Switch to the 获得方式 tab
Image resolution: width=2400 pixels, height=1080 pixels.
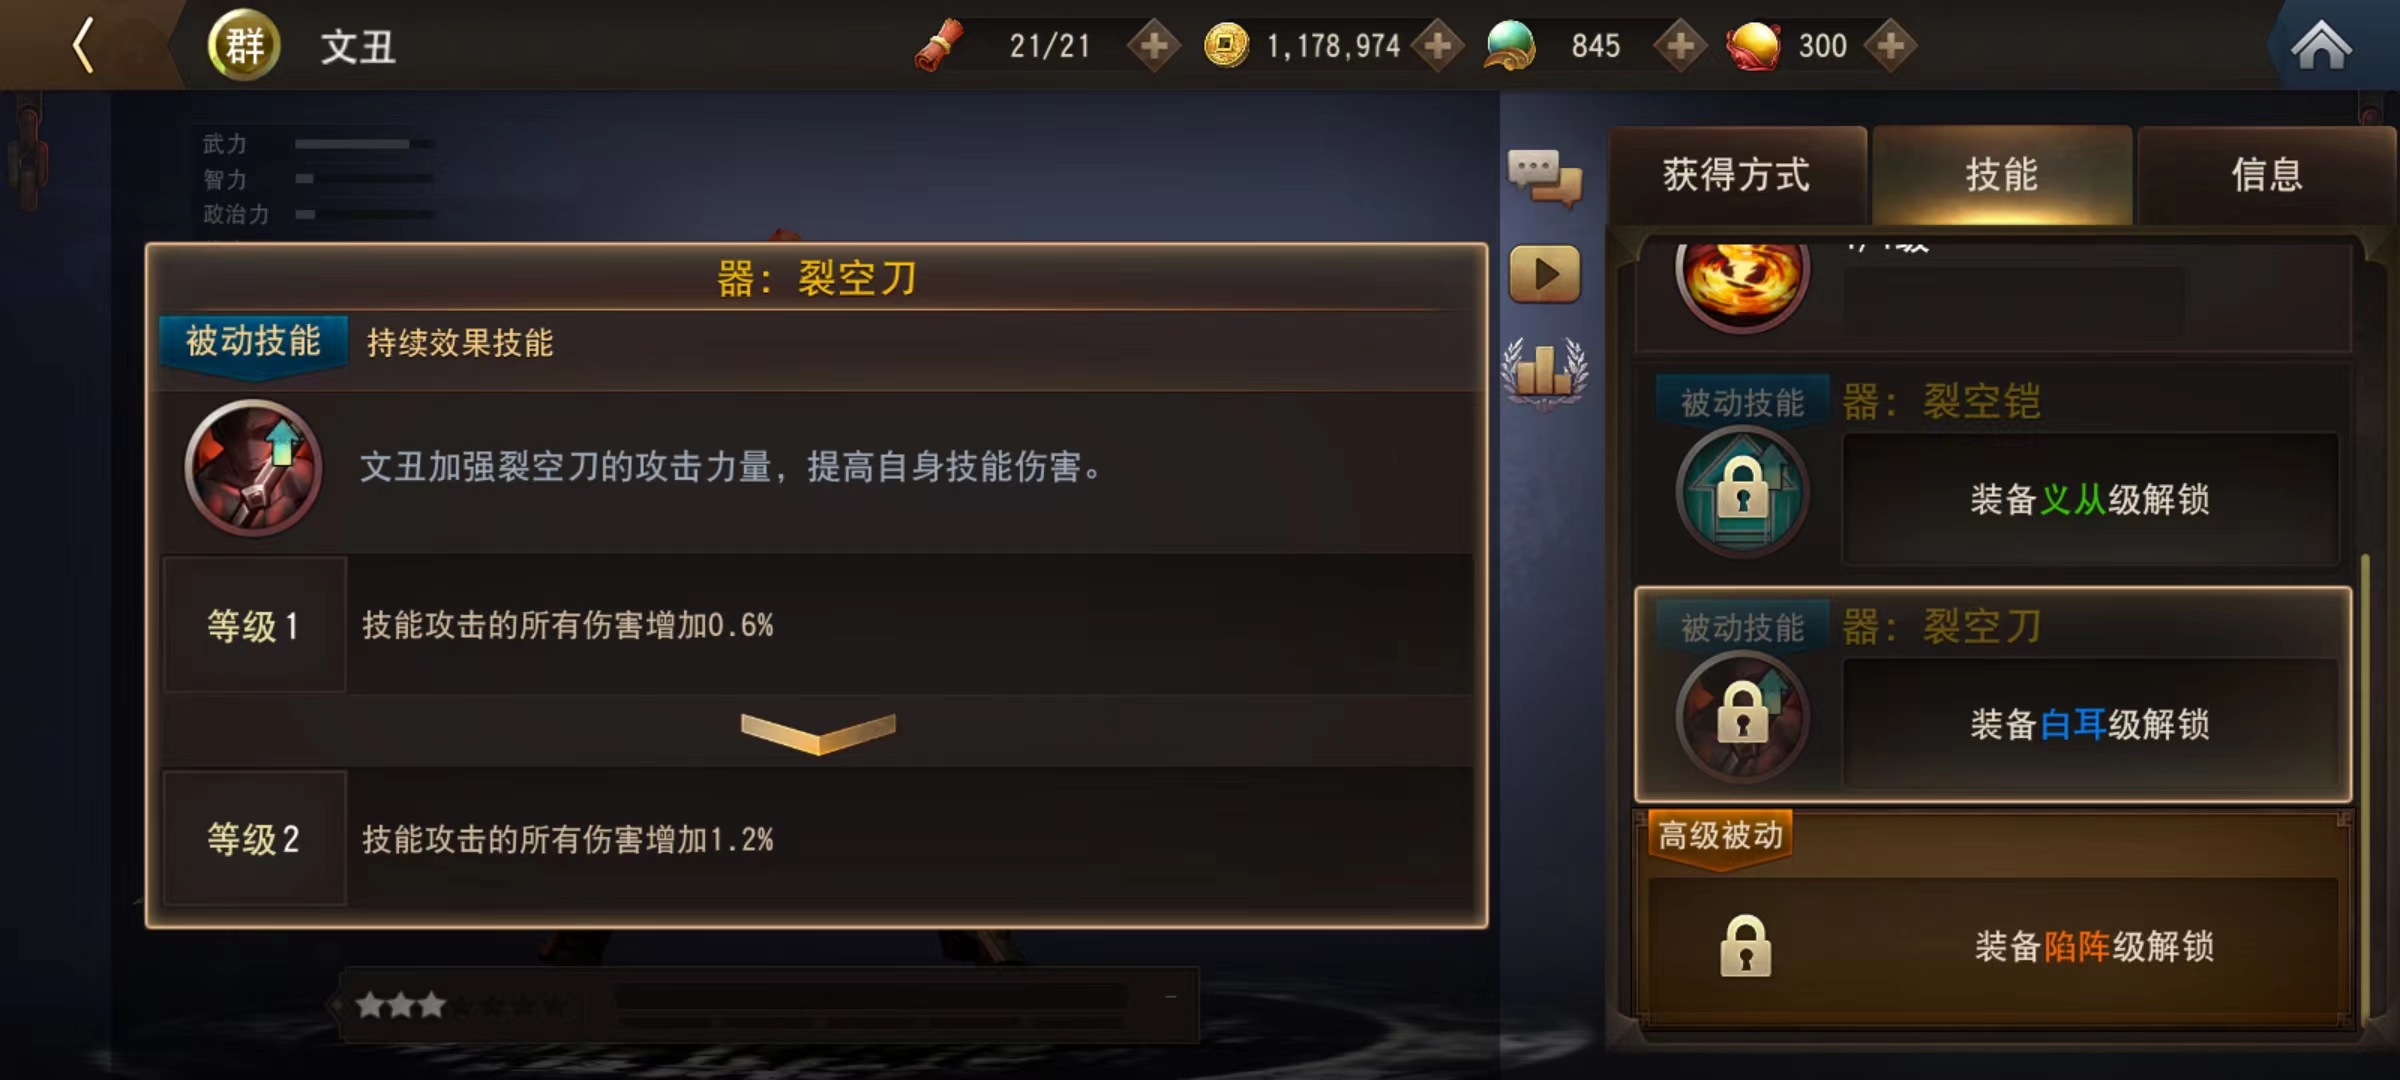pos(1737,175)
